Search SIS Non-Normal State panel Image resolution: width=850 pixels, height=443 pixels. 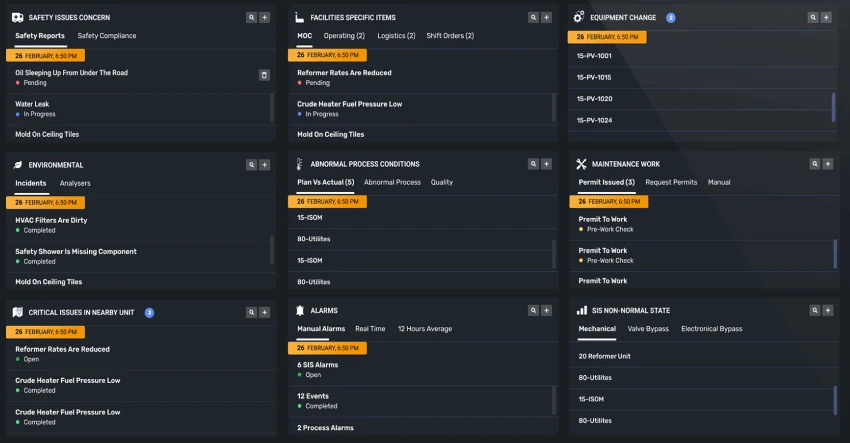tap(815, 310)
